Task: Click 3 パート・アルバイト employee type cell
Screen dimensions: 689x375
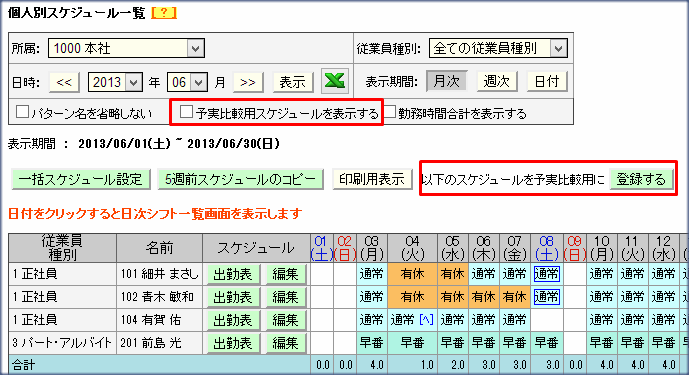Action: [x=62, y=343]
